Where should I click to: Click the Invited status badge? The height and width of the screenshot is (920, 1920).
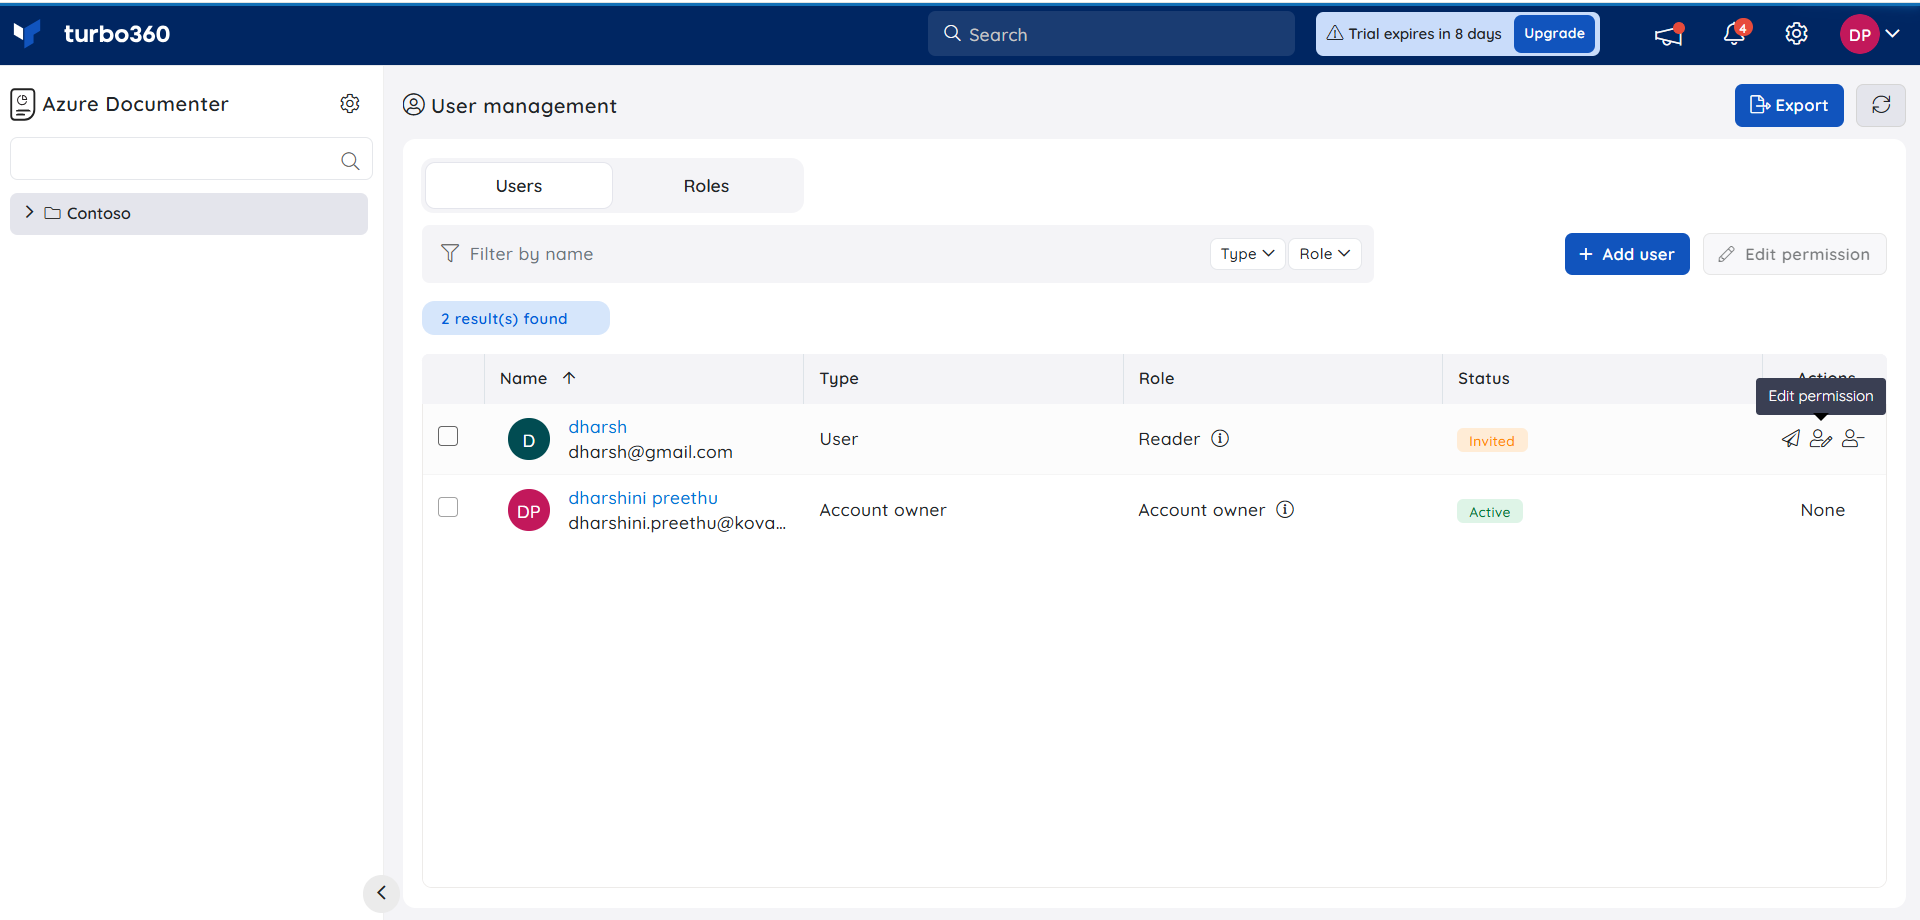click(1491, 441)
